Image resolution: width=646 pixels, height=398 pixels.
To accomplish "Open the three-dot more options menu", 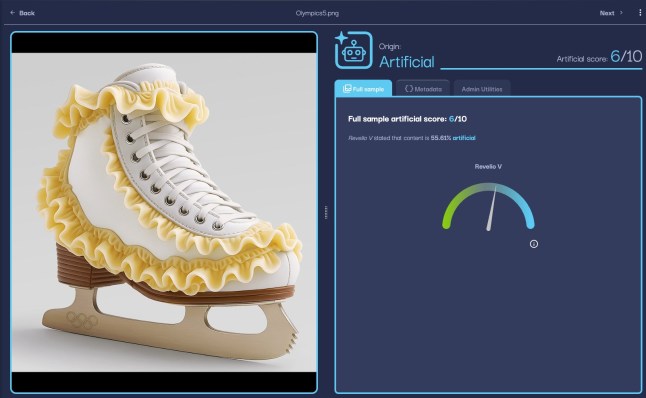I will (640, 13).
